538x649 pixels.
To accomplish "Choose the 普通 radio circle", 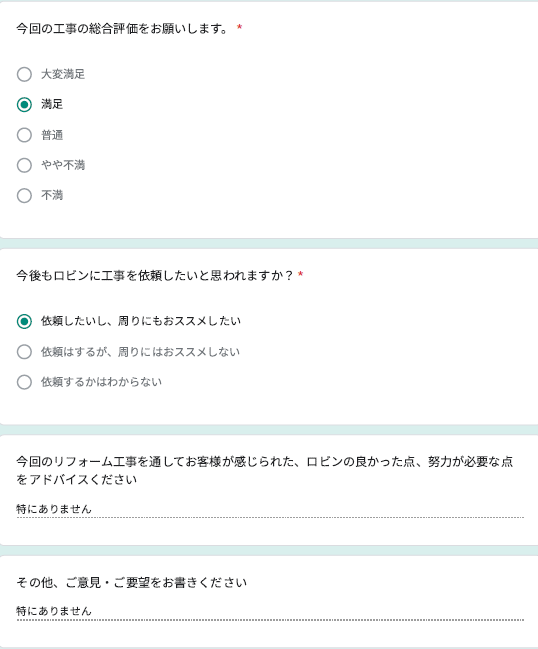I will 24,135.
